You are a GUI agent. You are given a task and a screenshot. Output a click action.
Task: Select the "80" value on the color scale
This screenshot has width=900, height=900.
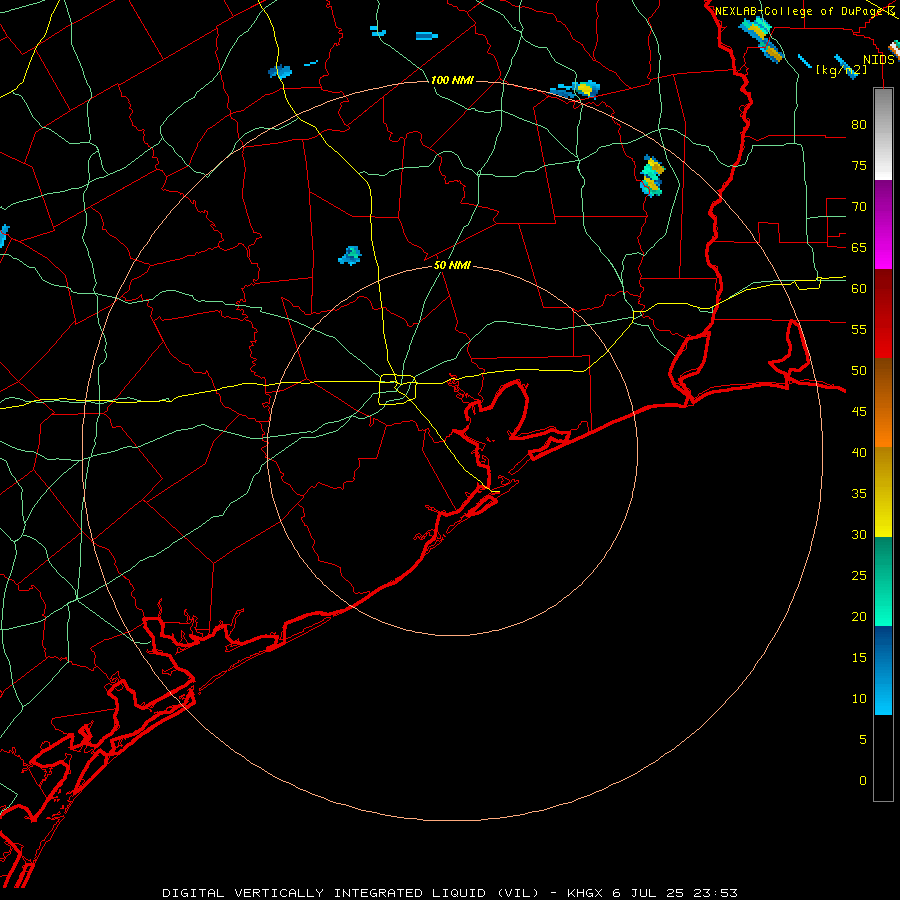(x=859, y=125)
